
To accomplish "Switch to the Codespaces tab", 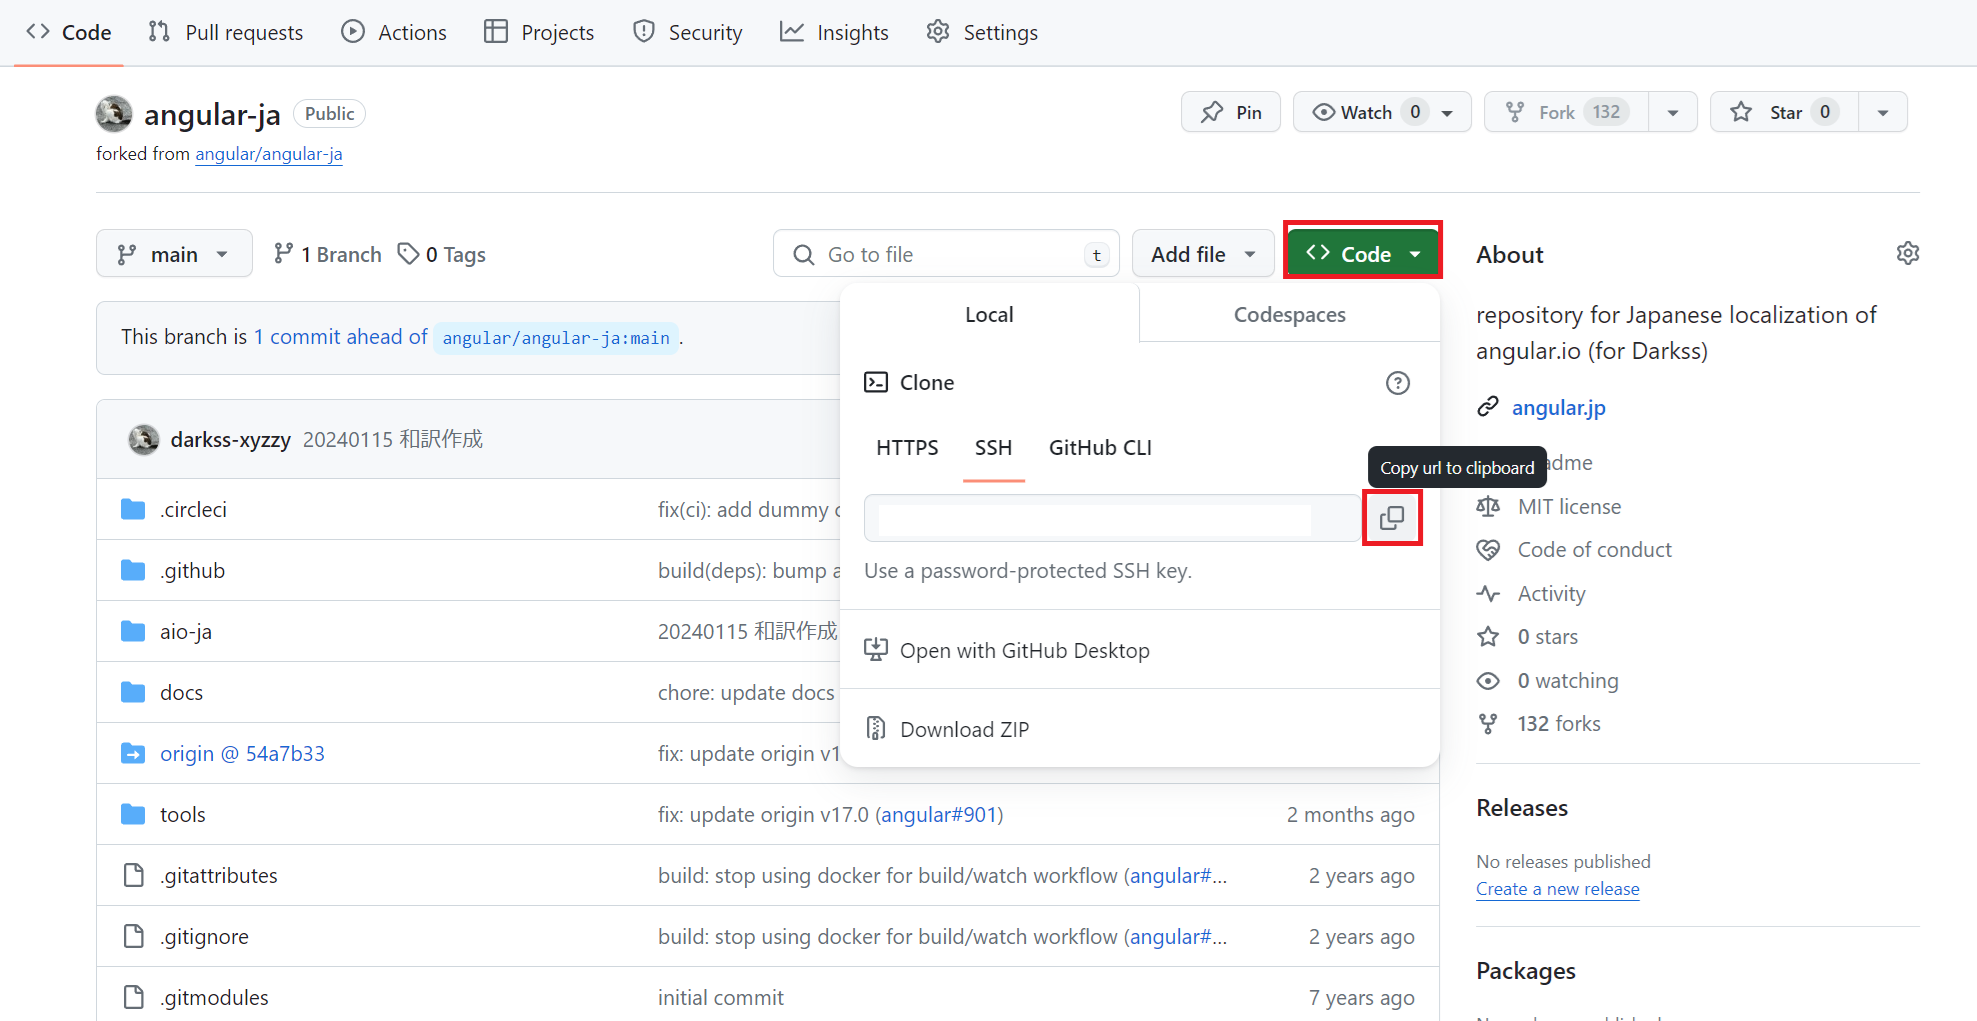I will pos(1289,314).
